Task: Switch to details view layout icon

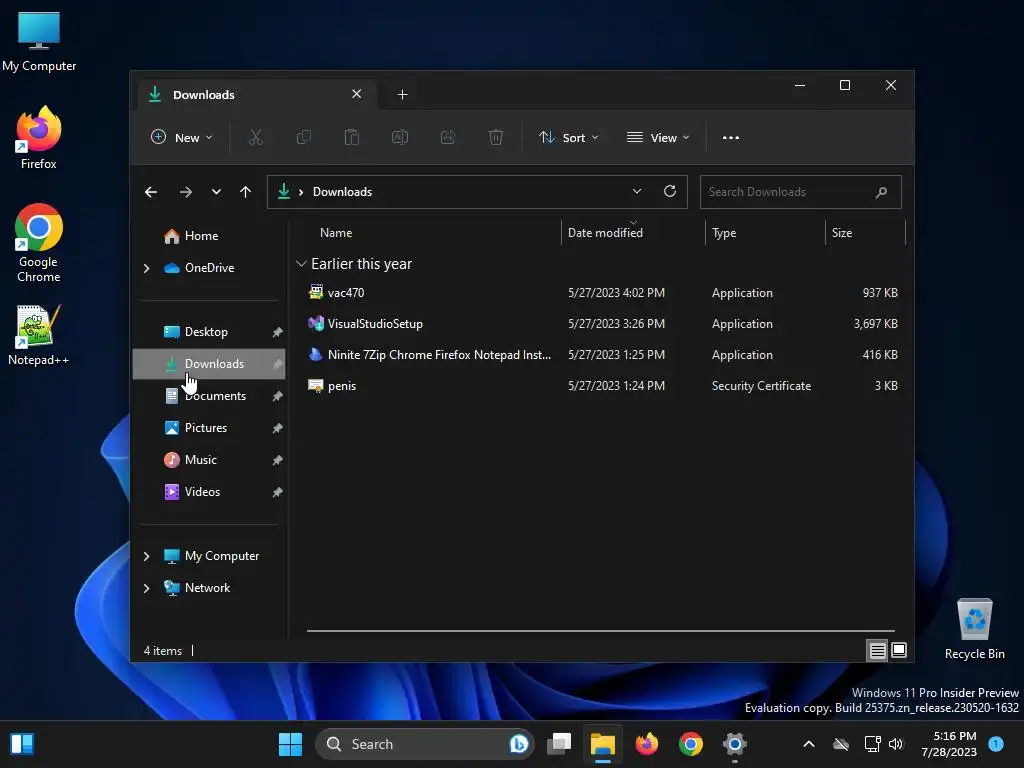Action: point(877,650)
